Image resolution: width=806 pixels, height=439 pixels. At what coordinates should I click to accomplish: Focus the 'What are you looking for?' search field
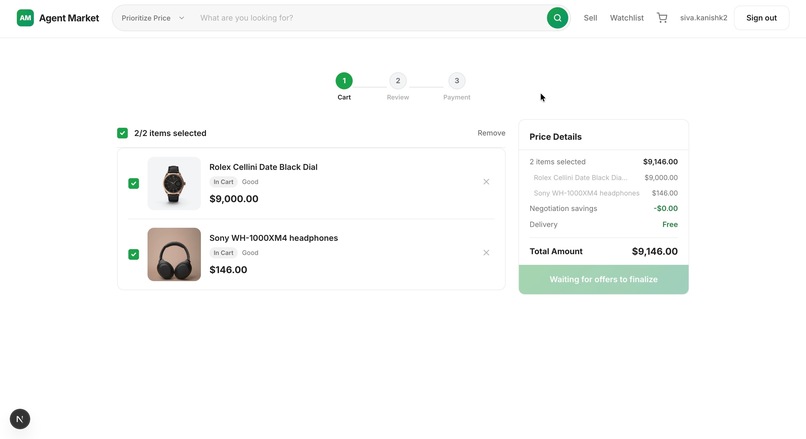tap(370, 18)
